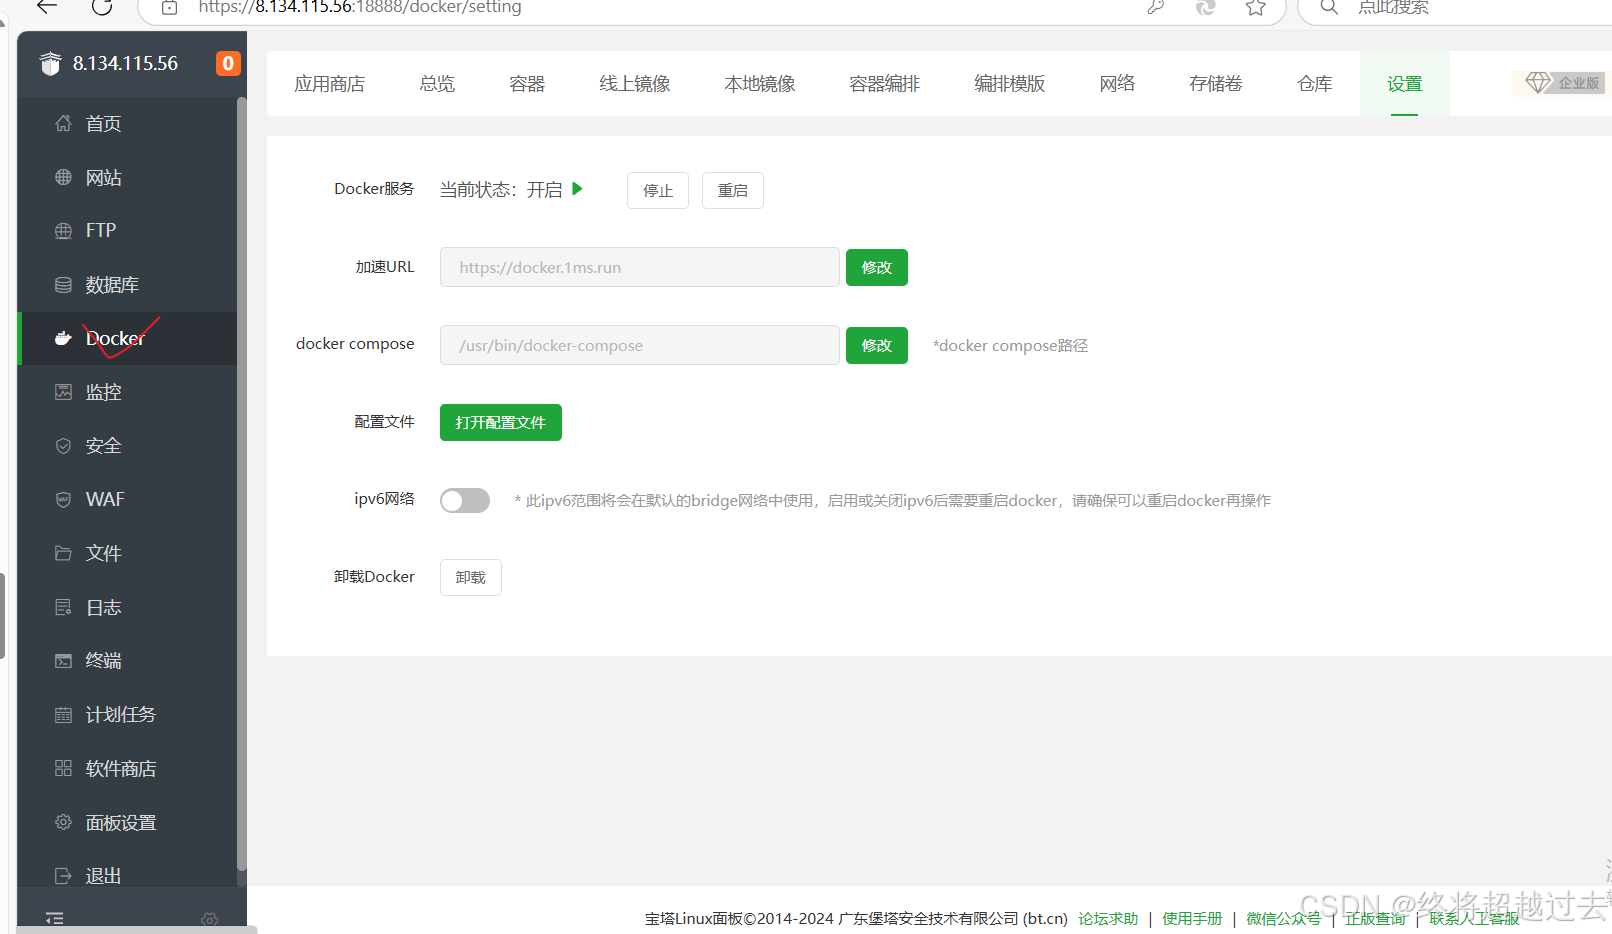Image resolution: width=1612 pixels, height=934 pixels.
Task: Click the terminal icon beside 终端
Action: point(63,661)
